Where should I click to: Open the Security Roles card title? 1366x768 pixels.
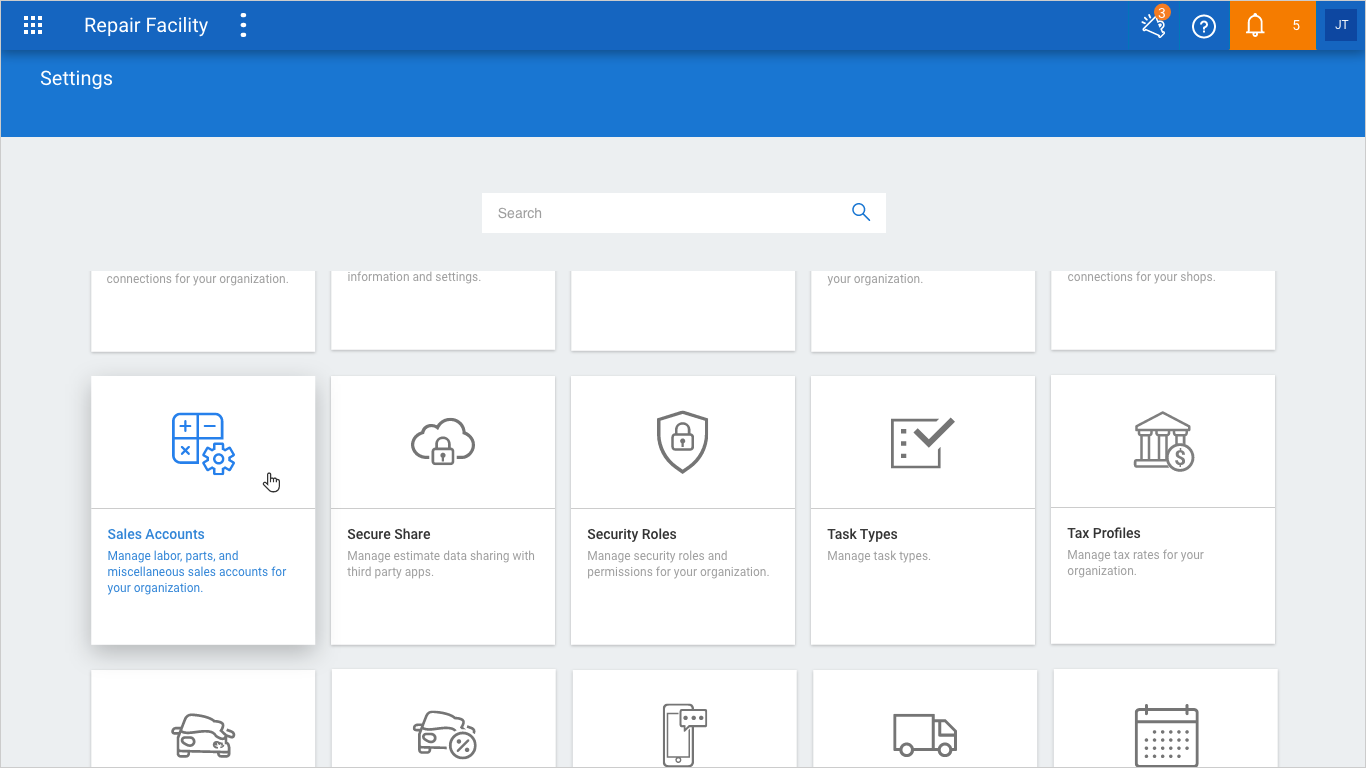point(632,534)
